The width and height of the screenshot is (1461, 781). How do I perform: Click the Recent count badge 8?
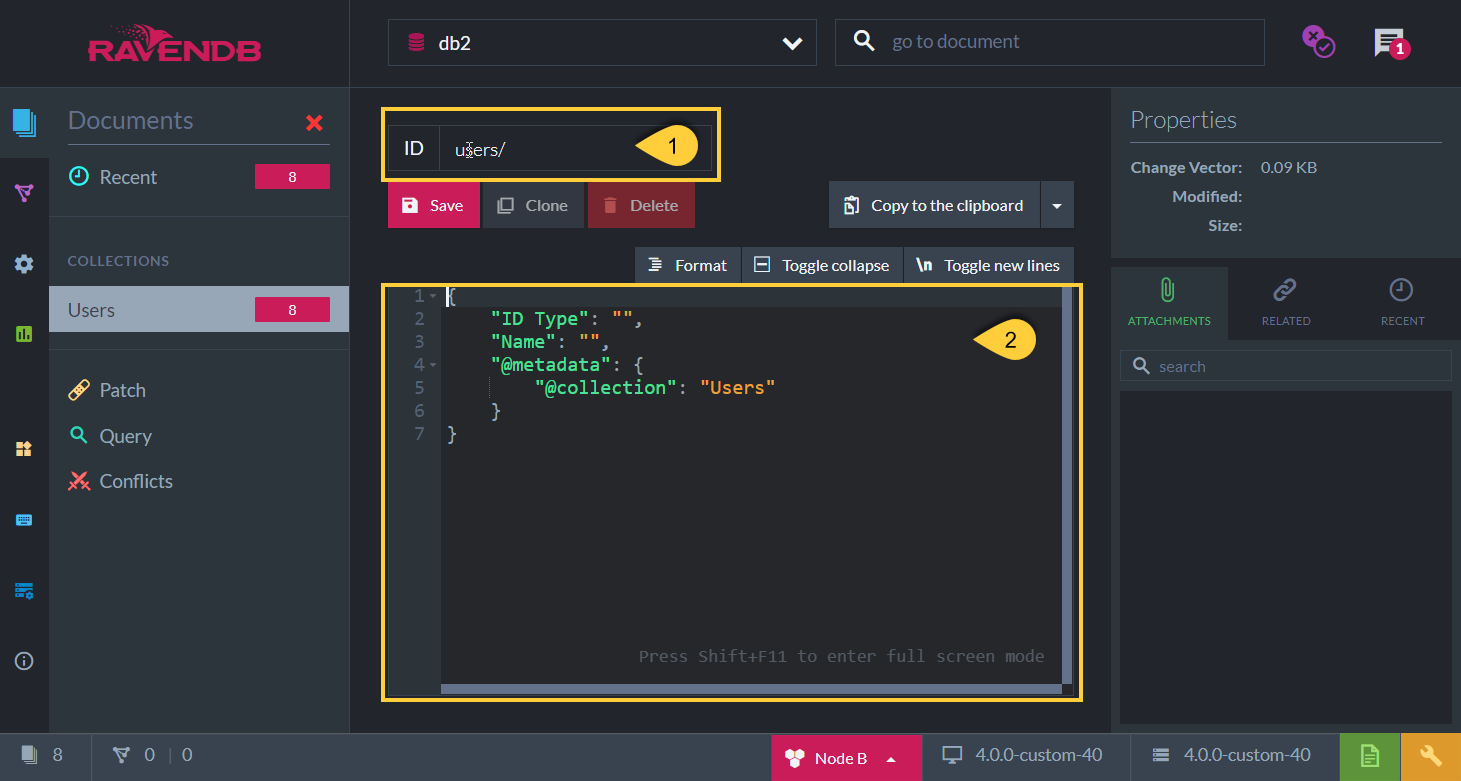[292, 177]
